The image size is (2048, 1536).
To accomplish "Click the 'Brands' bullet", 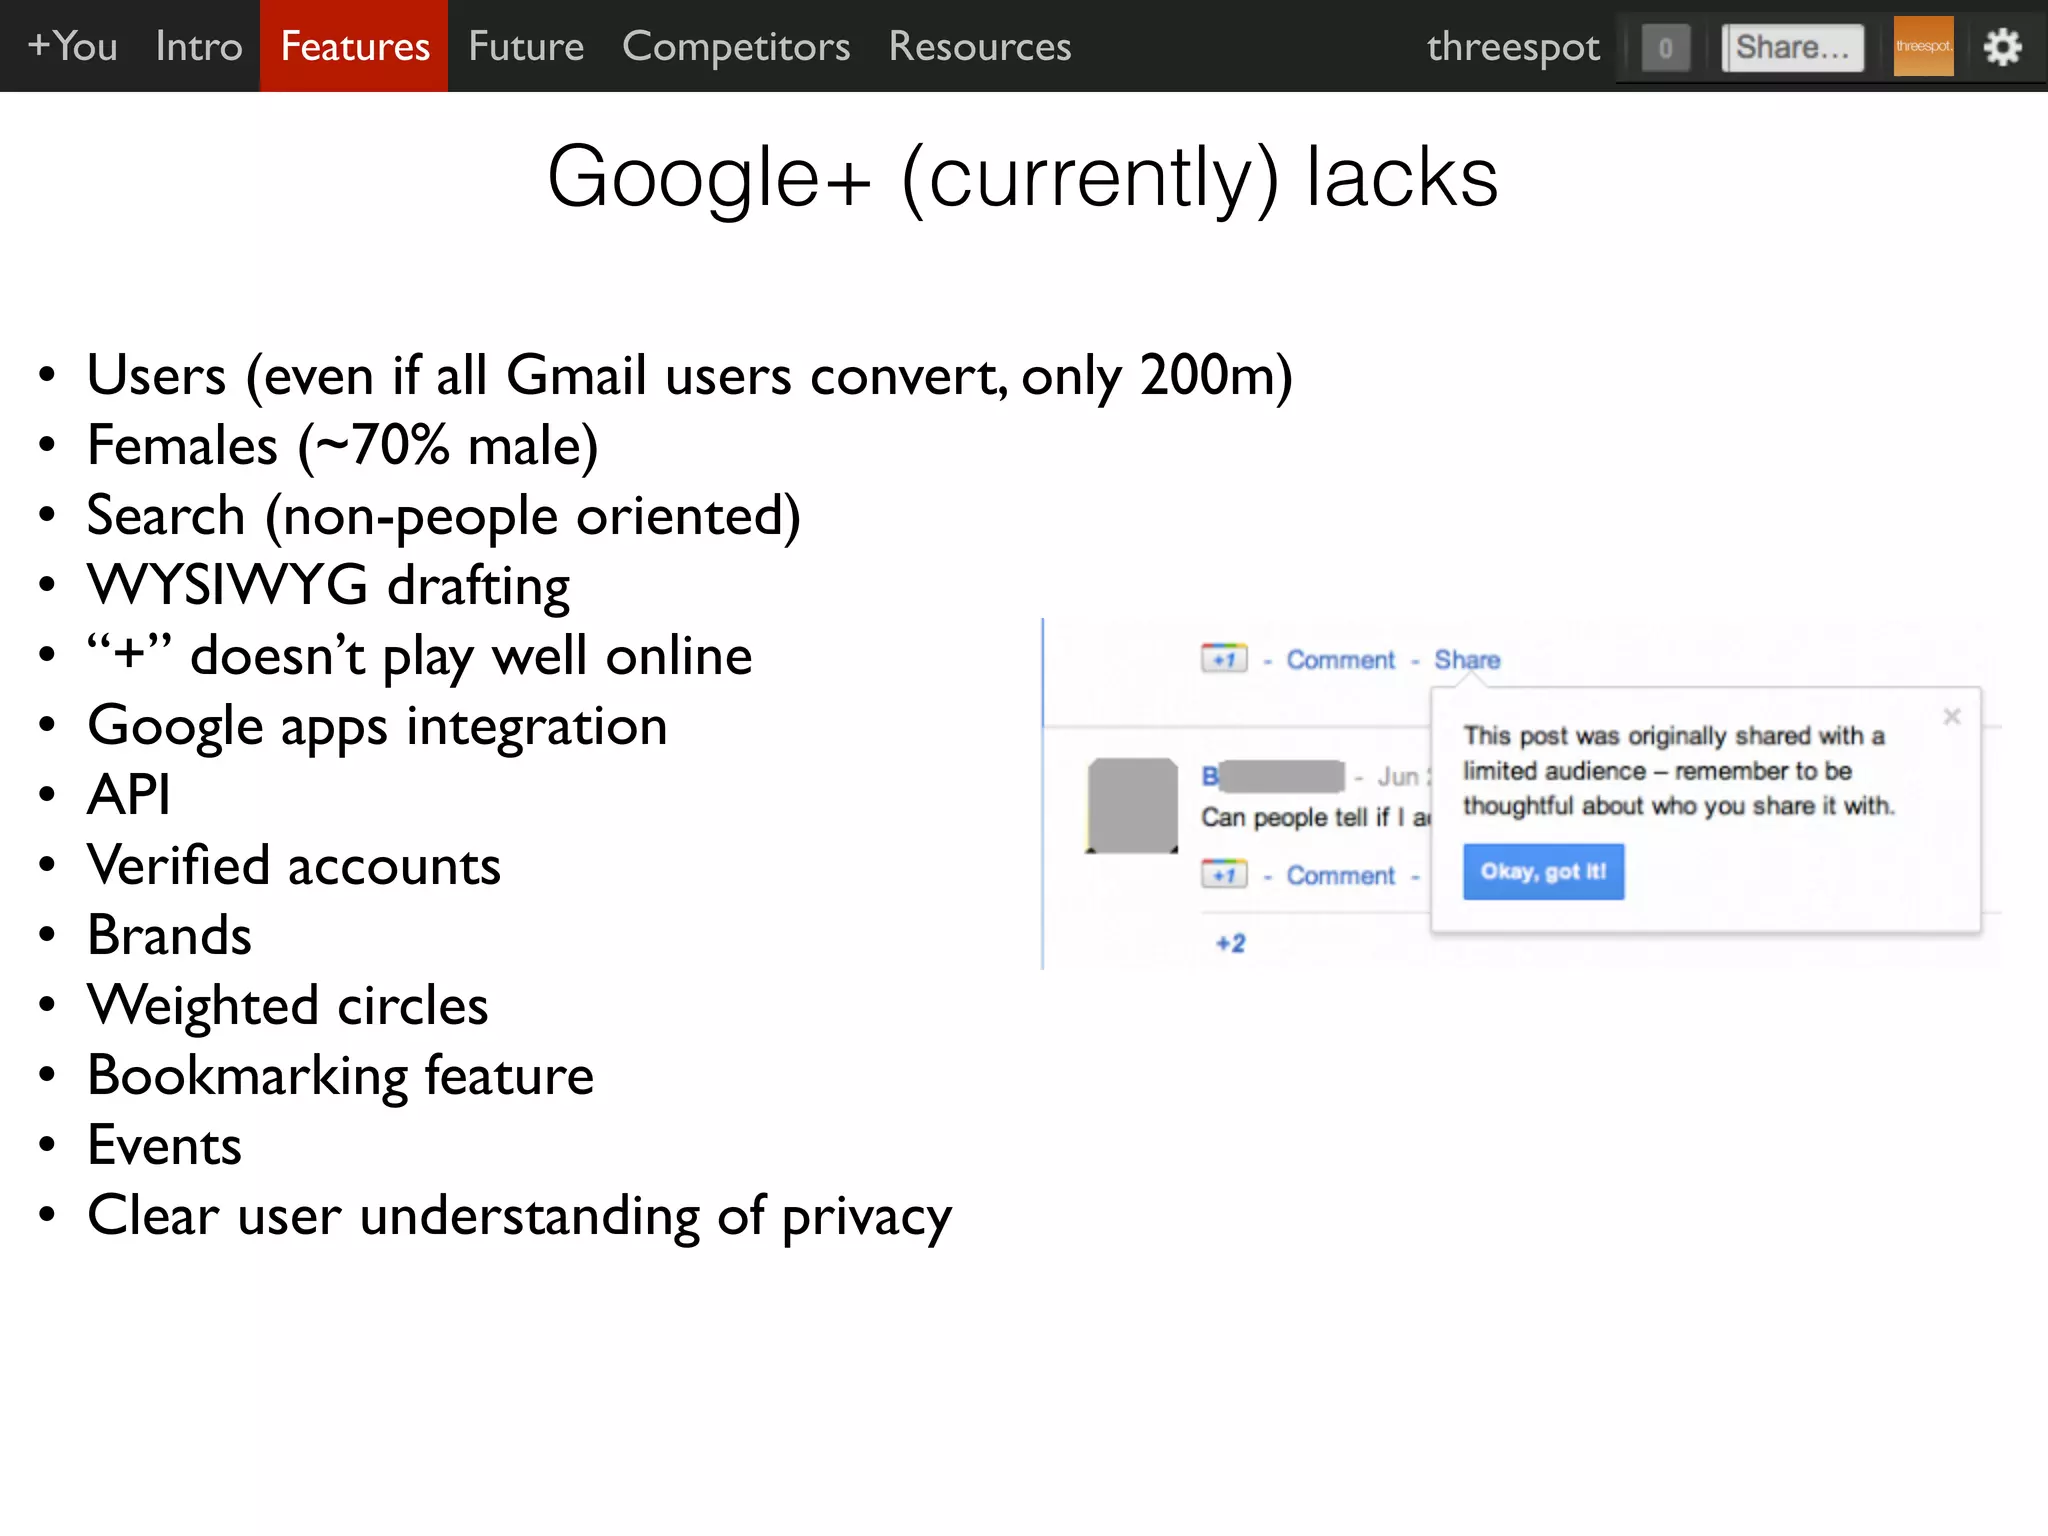I will (169, 935).
